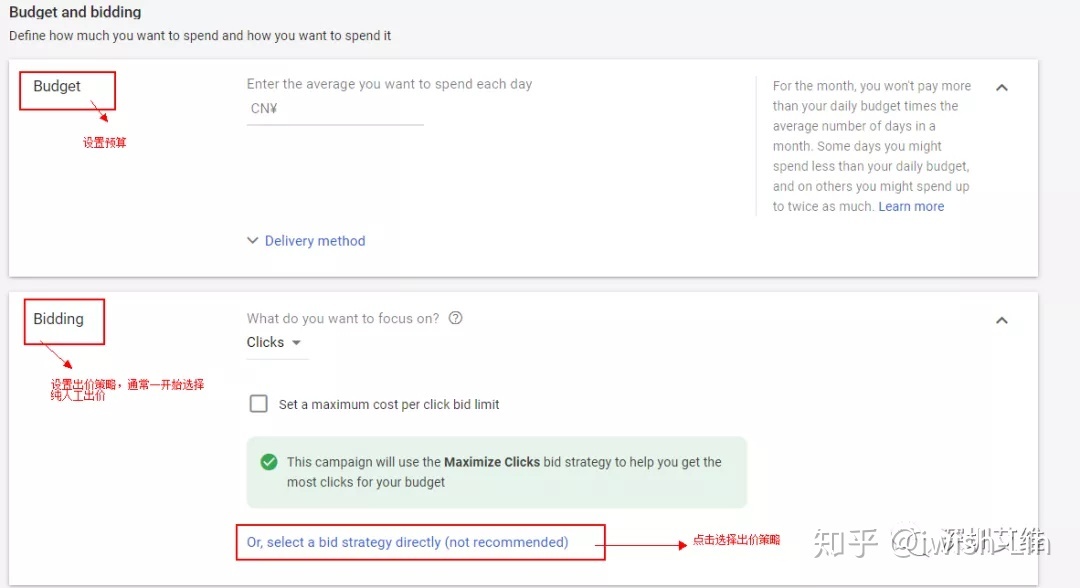Click the Budget and bidding heading
Image resolution: width=1080 pixels, height=588 pixels.
click(x=75, y=12)
